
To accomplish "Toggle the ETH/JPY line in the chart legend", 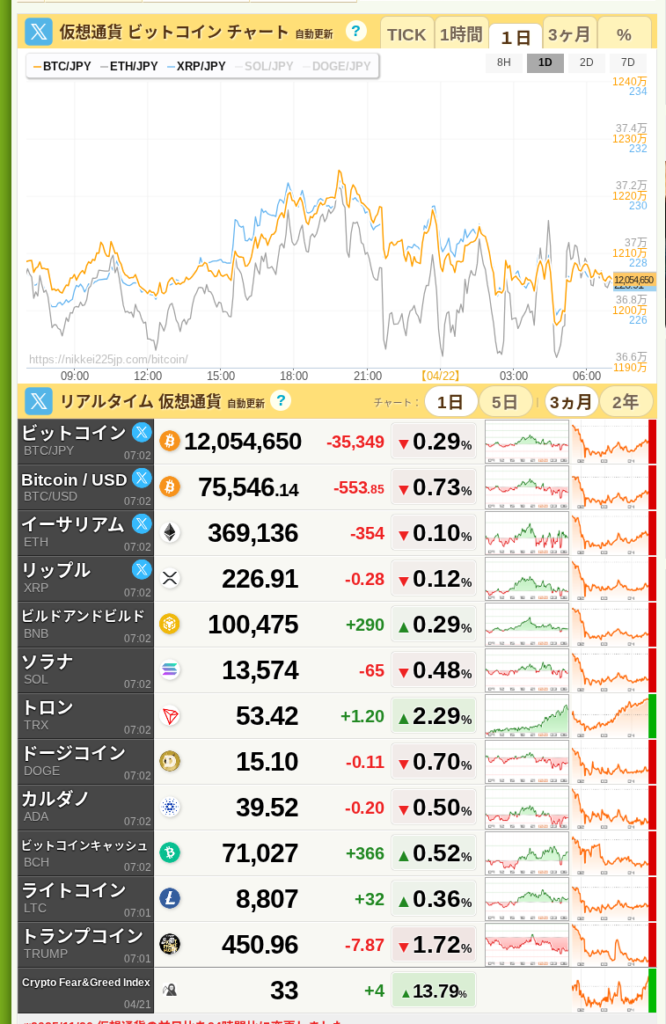I will point(129,67).
